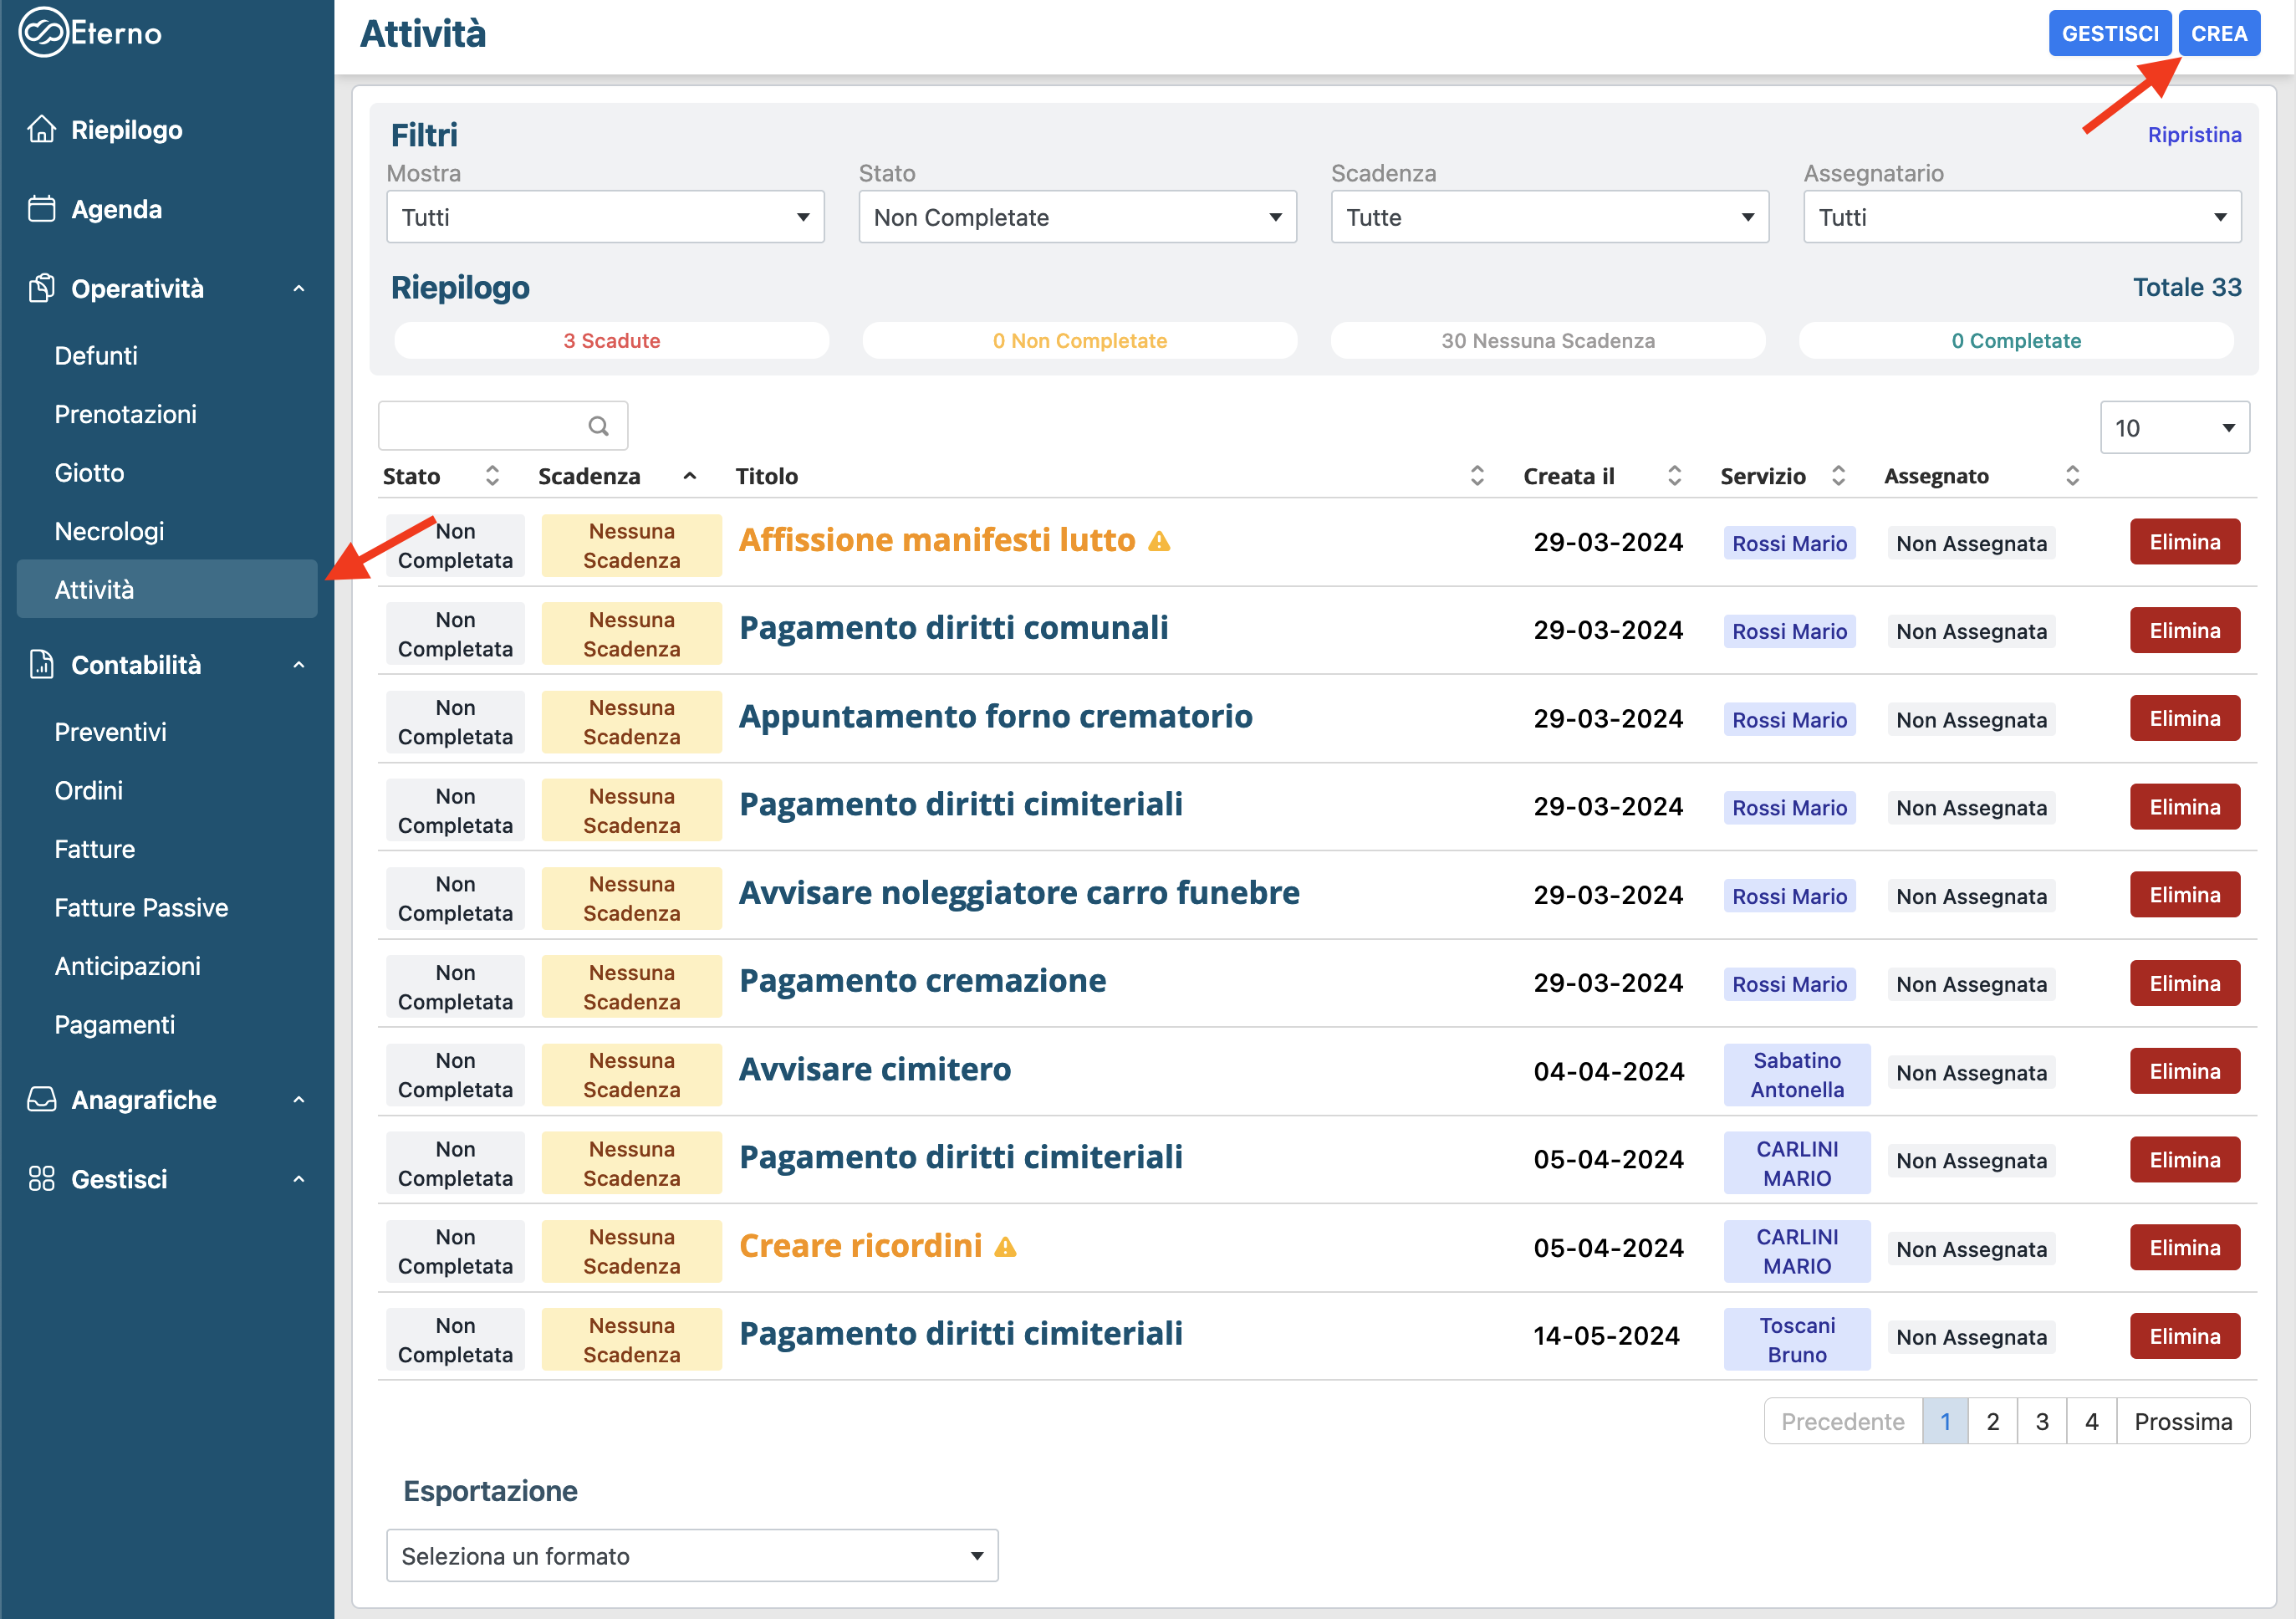Collapse the Contabilità sidebar section
The image size is (2296, 1619).
298,664
